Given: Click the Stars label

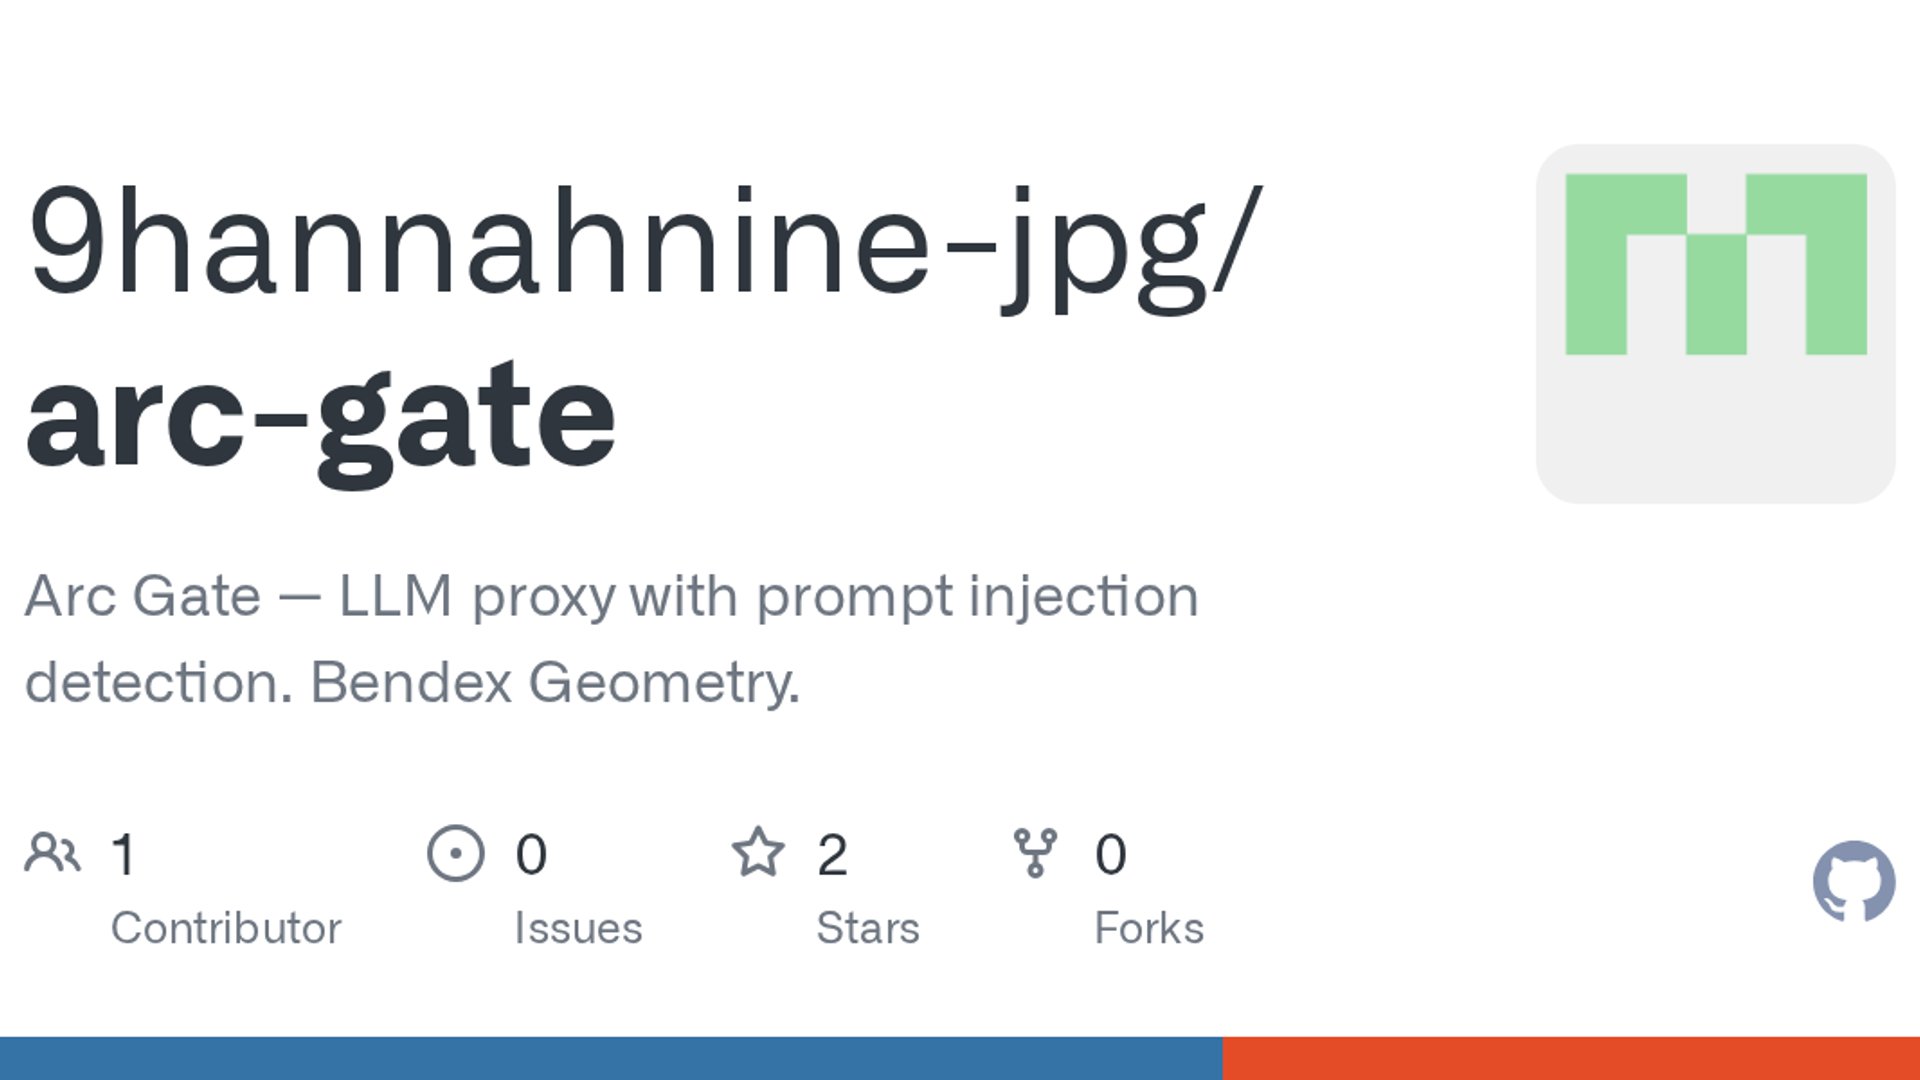Looking at the screenshot, I should tap(867, 928).
